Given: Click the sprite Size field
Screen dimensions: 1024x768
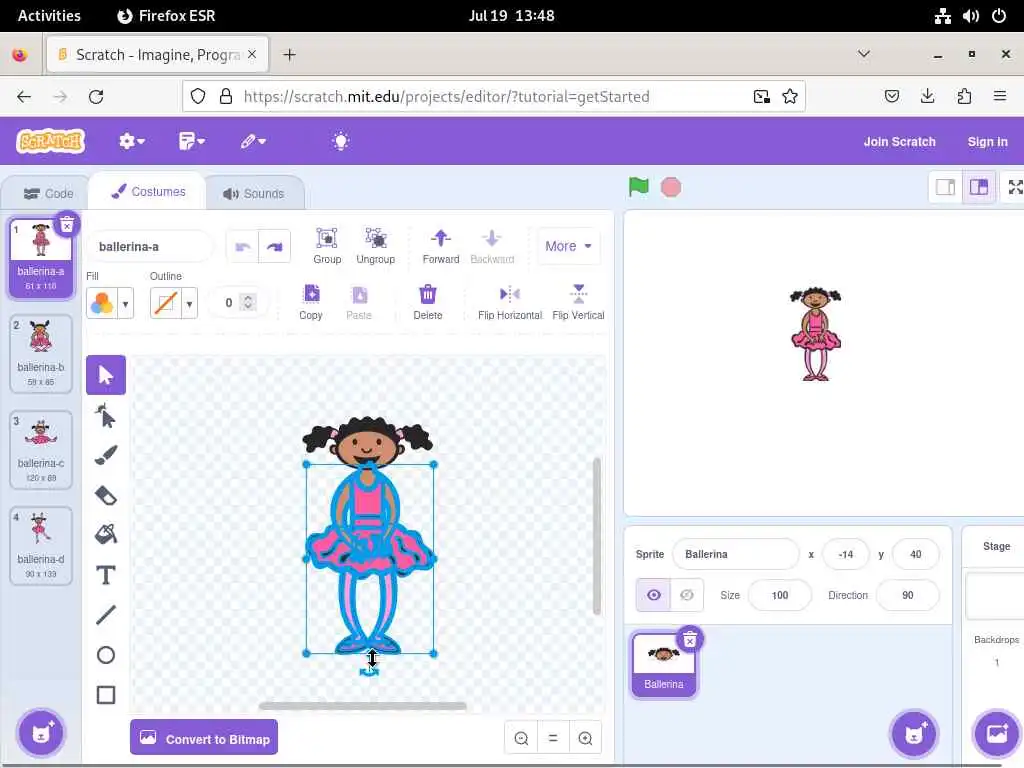Looking at the screenshot, I should click(x=780, y=595).
